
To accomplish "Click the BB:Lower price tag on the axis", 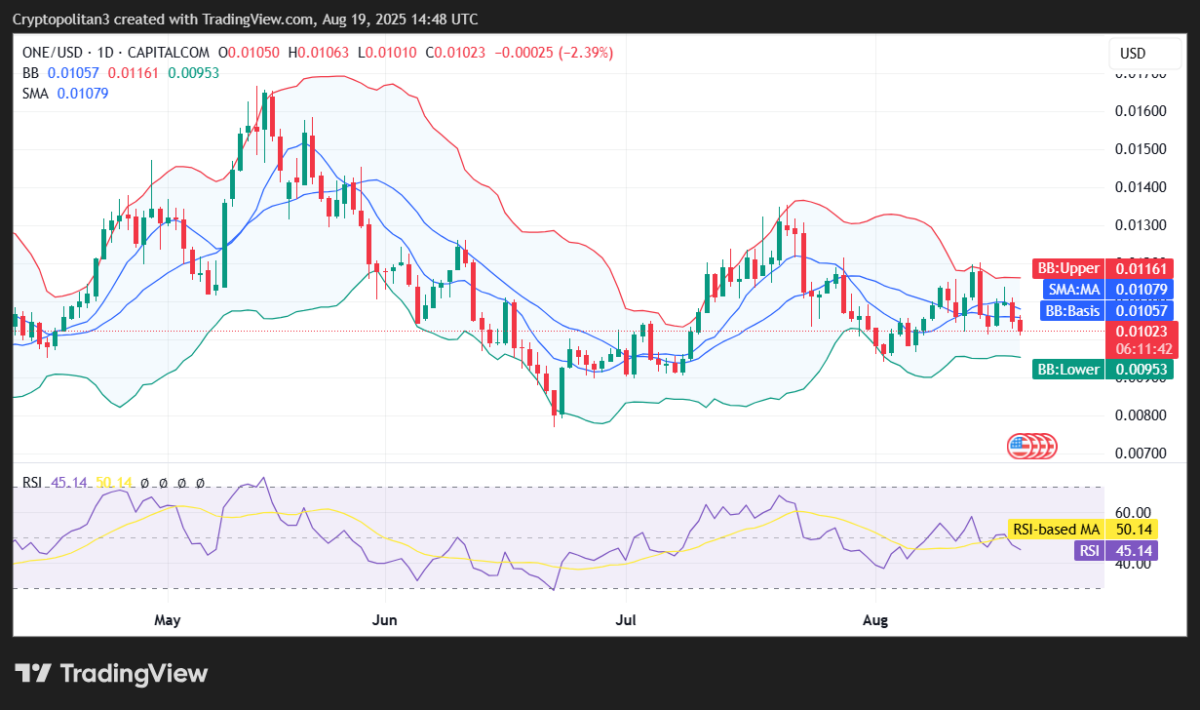I will pyautogui.click(x=1068, y=369).
